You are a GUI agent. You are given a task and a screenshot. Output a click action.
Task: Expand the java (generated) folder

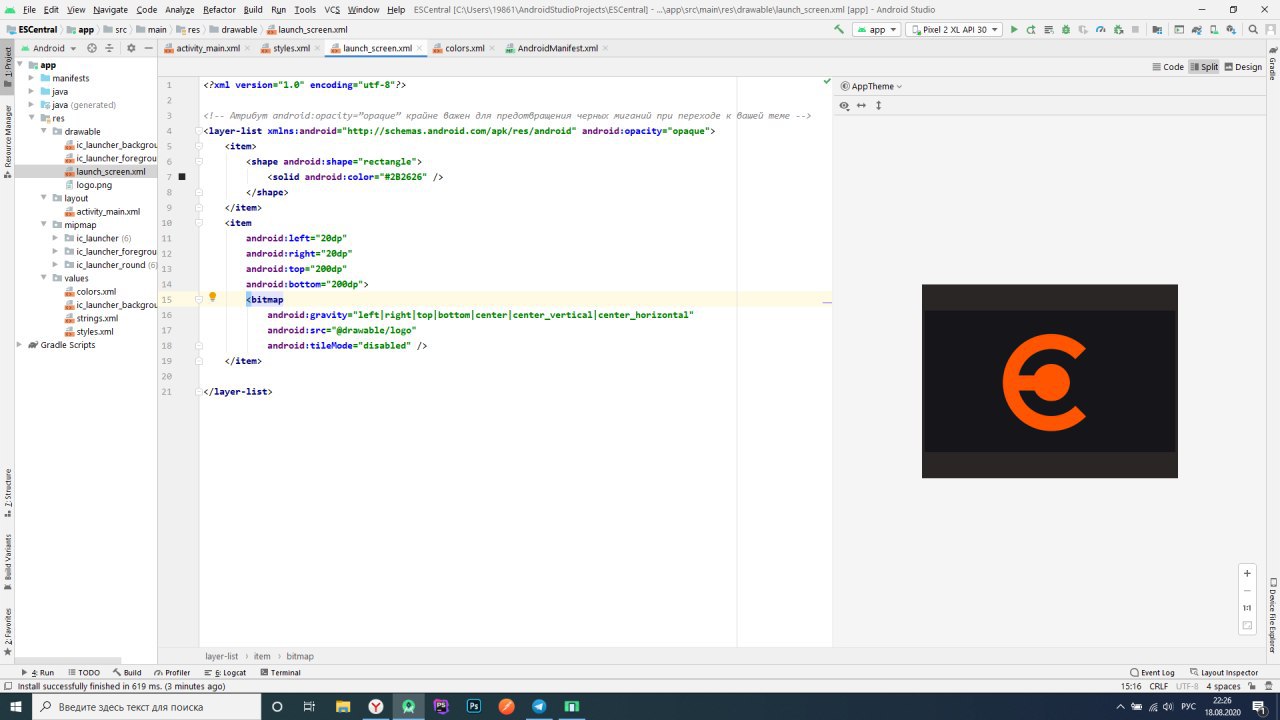tap(32, 105)
